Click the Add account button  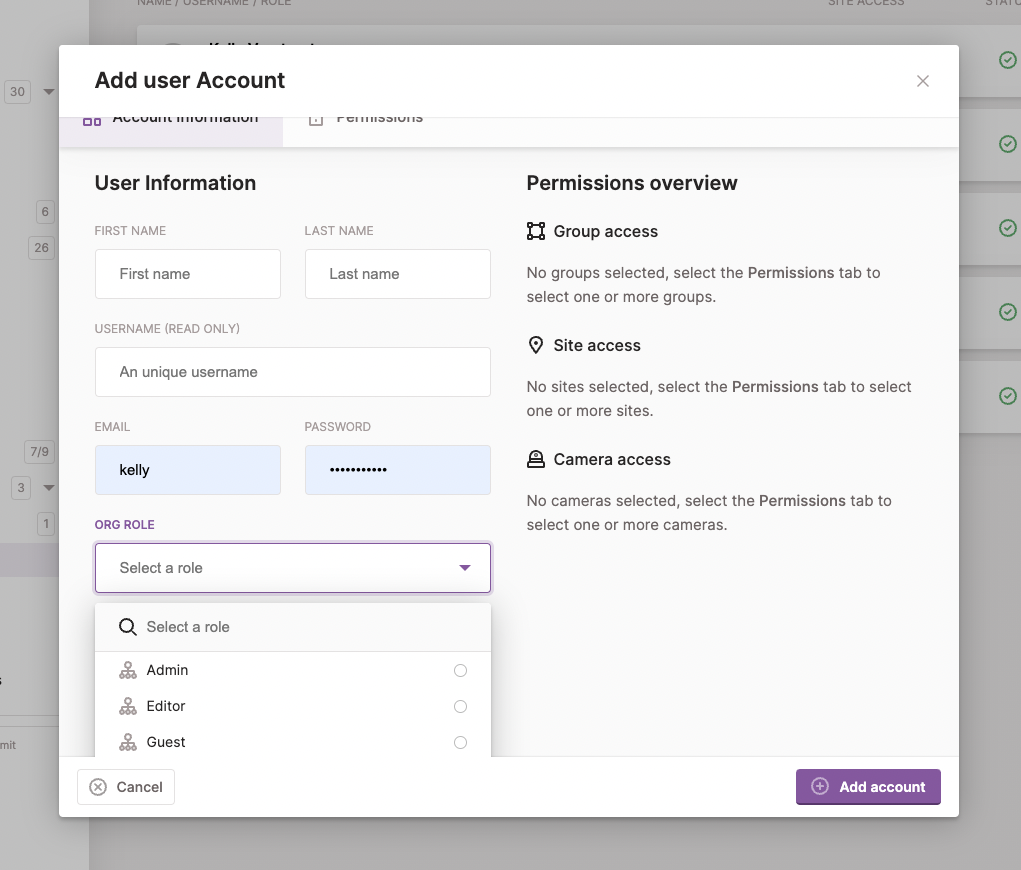pos(868,787)
